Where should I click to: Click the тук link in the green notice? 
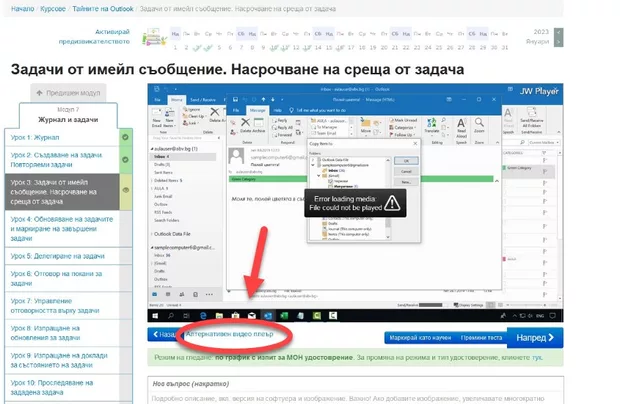tap(537, 357)
